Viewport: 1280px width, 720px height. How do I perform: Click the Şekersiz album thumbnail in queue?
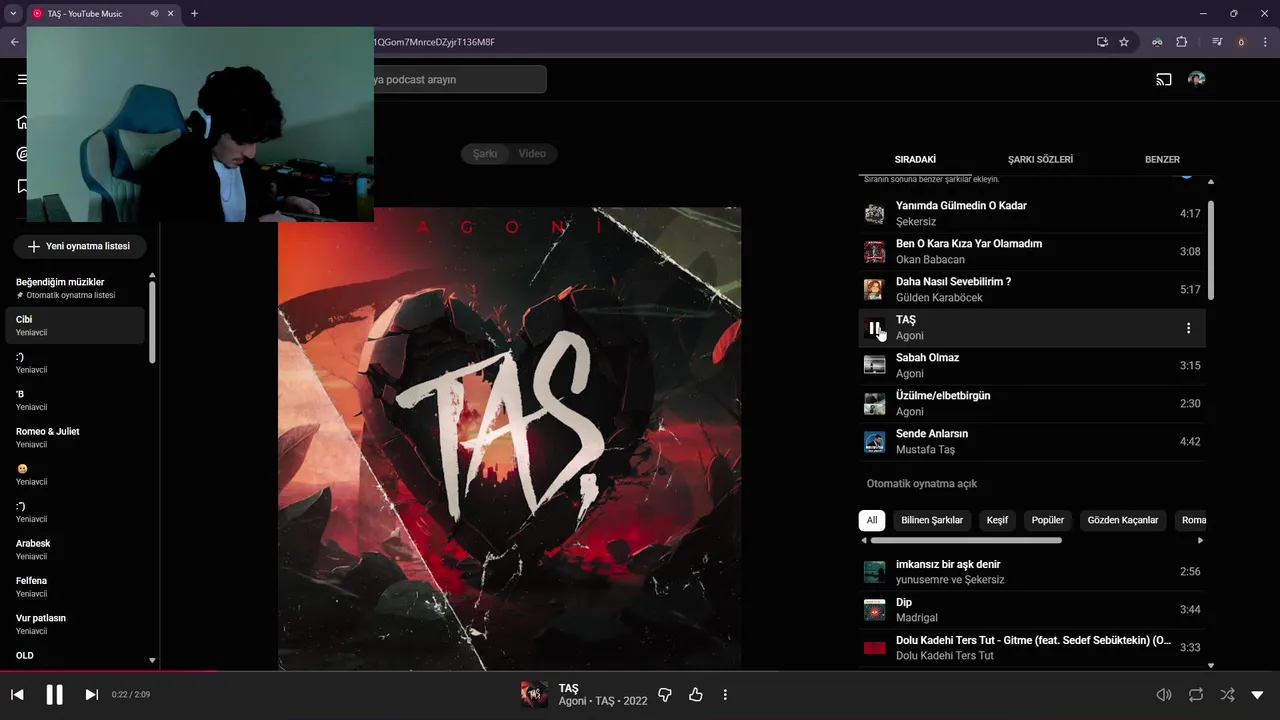click(x=875, y=214)
